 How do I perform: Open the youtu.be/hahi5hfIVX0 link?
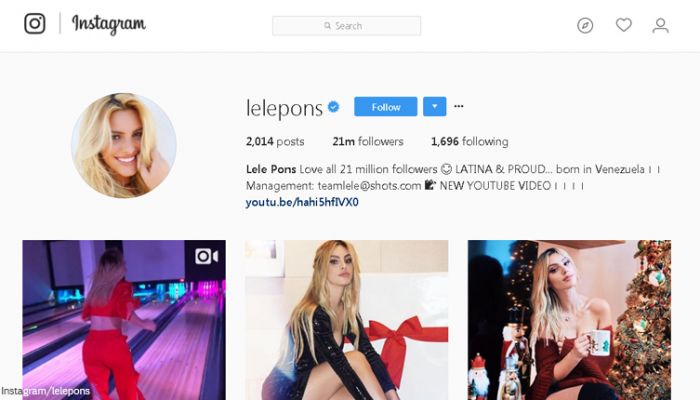coord(302,202)
